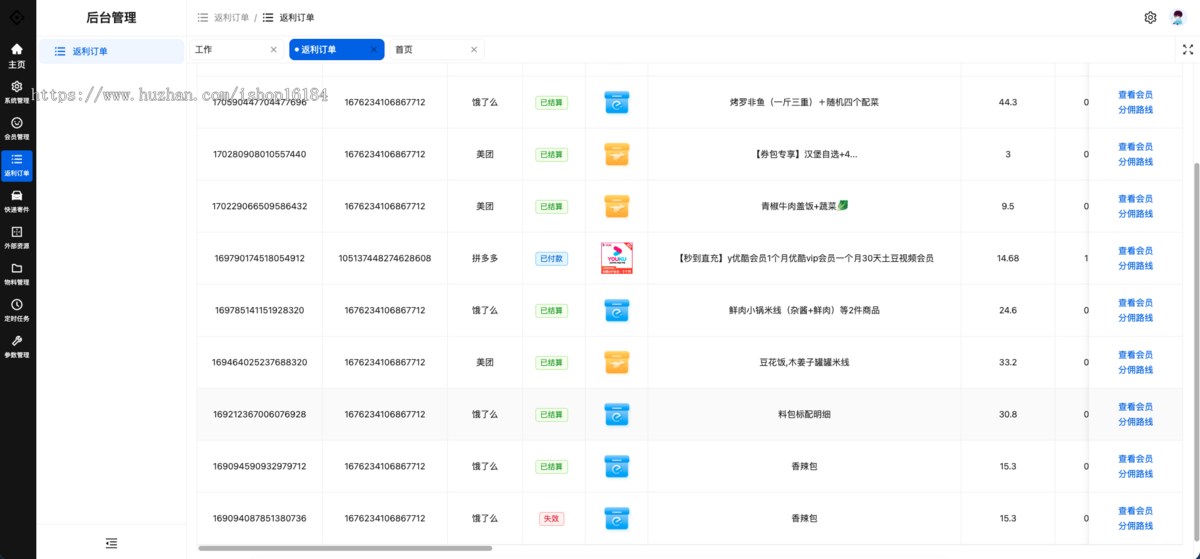Viewport: 1200px width, 559px height.
Task: Click 查看会员 for the 鲜肉小锅米线 order
Action: coord(1135,303)
